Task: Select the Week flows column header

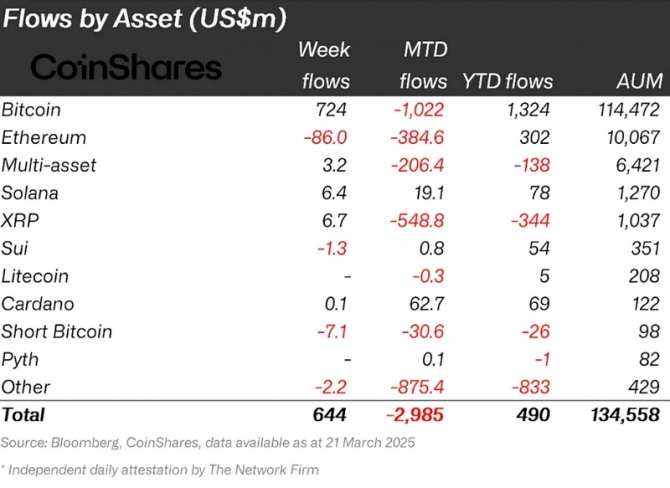Action: tap(324, 65)
